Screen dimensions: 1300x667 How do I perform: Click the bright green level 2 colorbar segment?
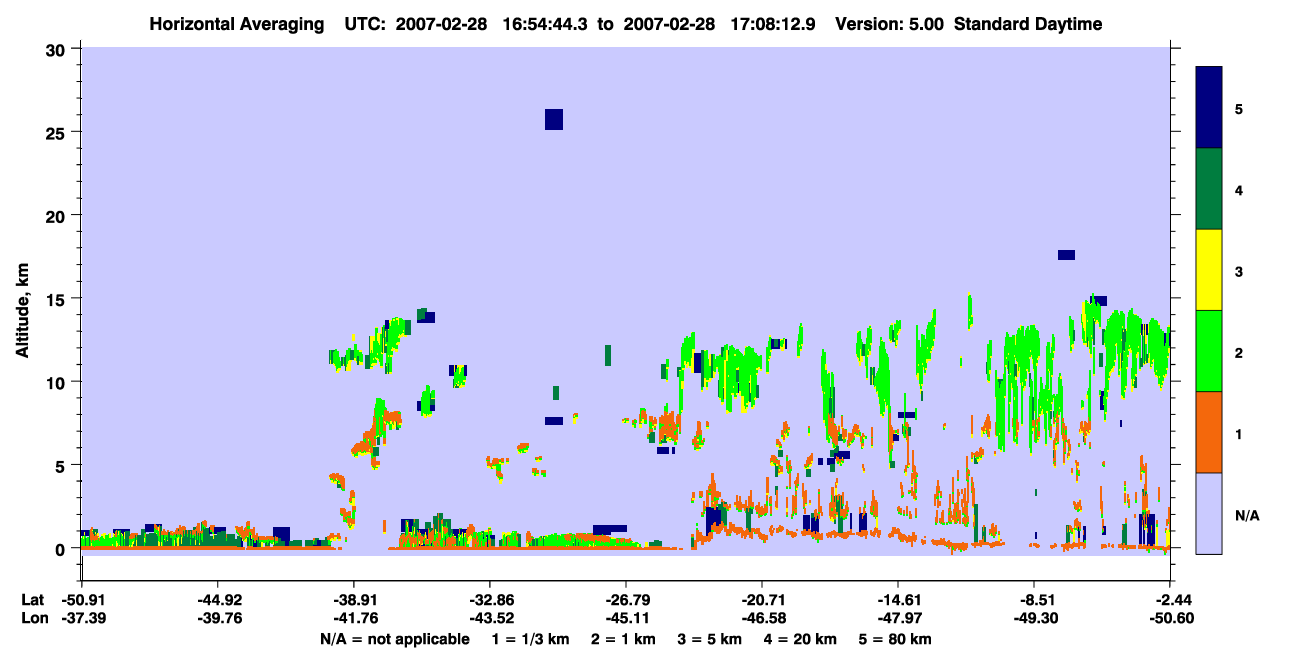click(1209, 351)
